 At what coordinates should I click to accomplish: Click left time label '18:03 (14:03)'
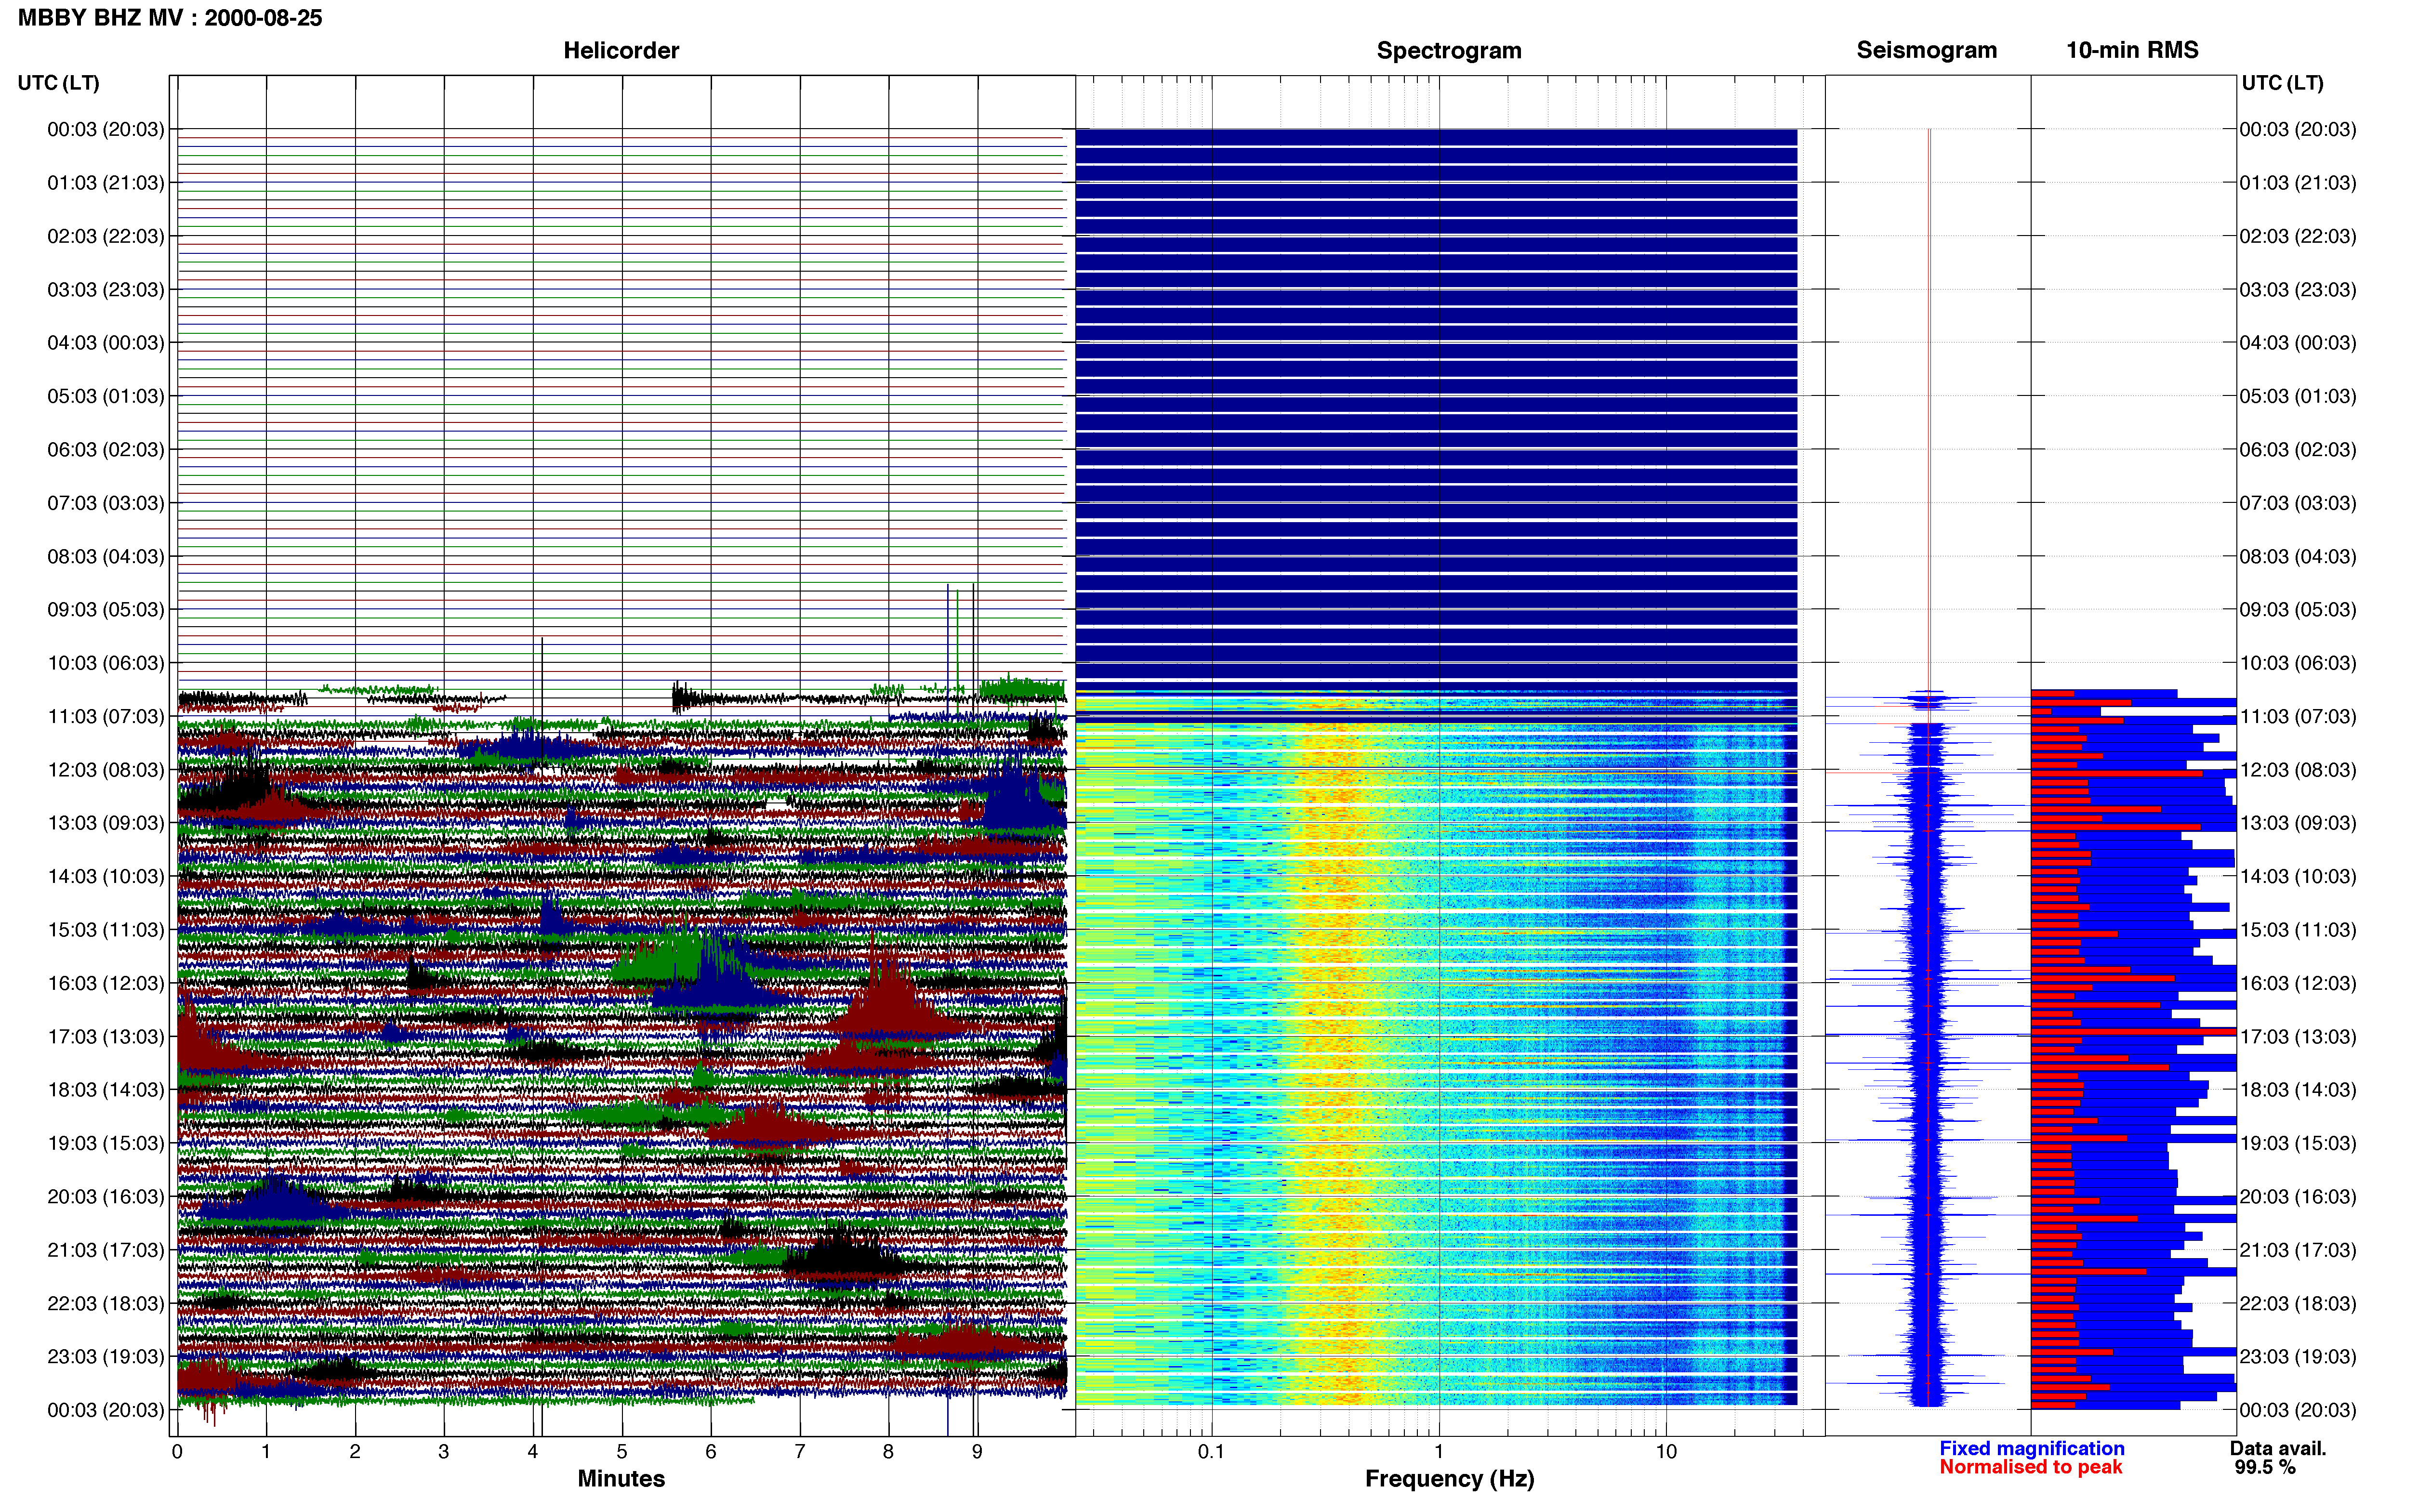pos(106,1090)
